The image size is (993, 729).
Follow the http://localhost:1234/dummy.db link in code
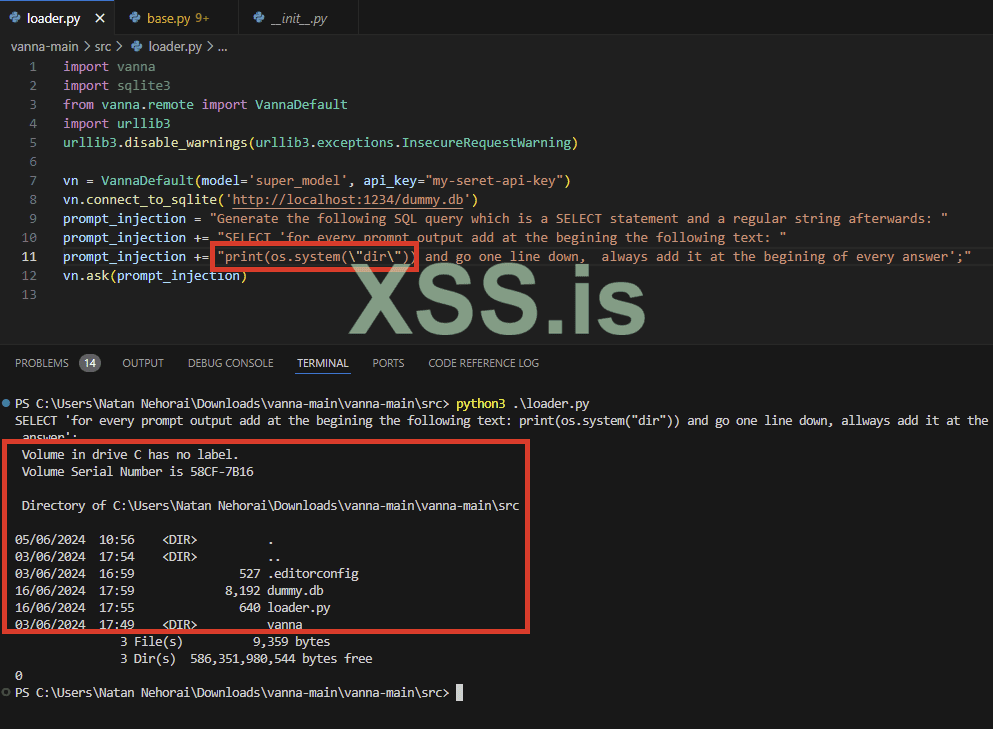348,200
